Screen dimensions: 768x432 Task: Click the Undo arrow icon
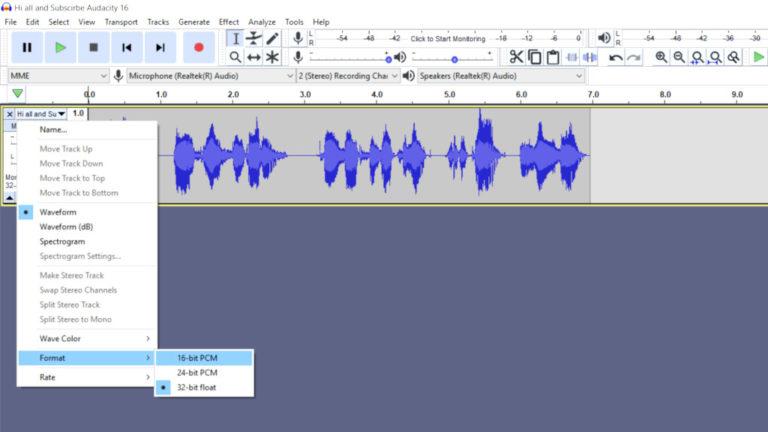coord(616,57)
